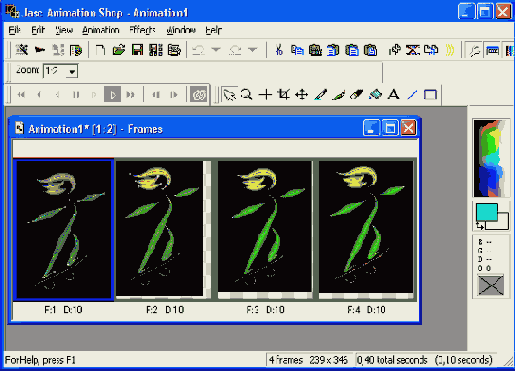Open the Redo history dropdown arrow

point(253,50)
